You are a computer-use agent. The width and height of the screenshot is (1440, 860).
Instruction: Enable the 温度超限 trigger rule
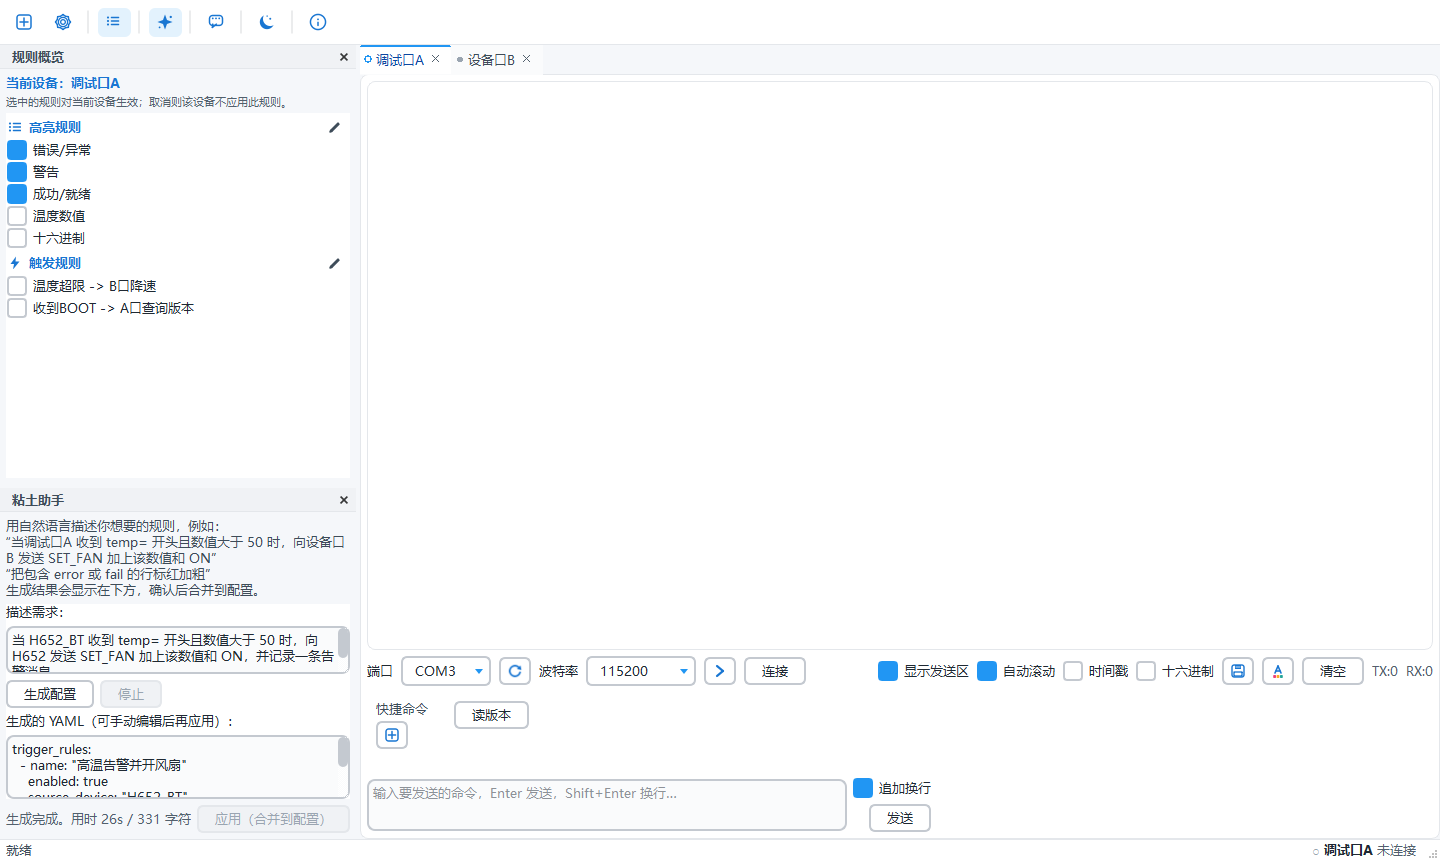coord(17,286)
